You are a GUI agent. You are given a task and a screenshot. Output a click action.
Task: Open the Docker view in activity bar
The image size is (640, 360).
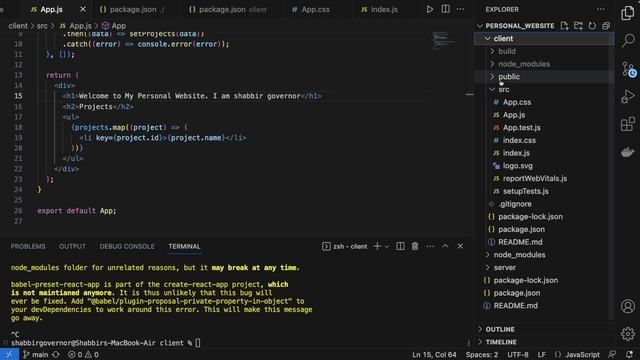click(x=628, y=152)
